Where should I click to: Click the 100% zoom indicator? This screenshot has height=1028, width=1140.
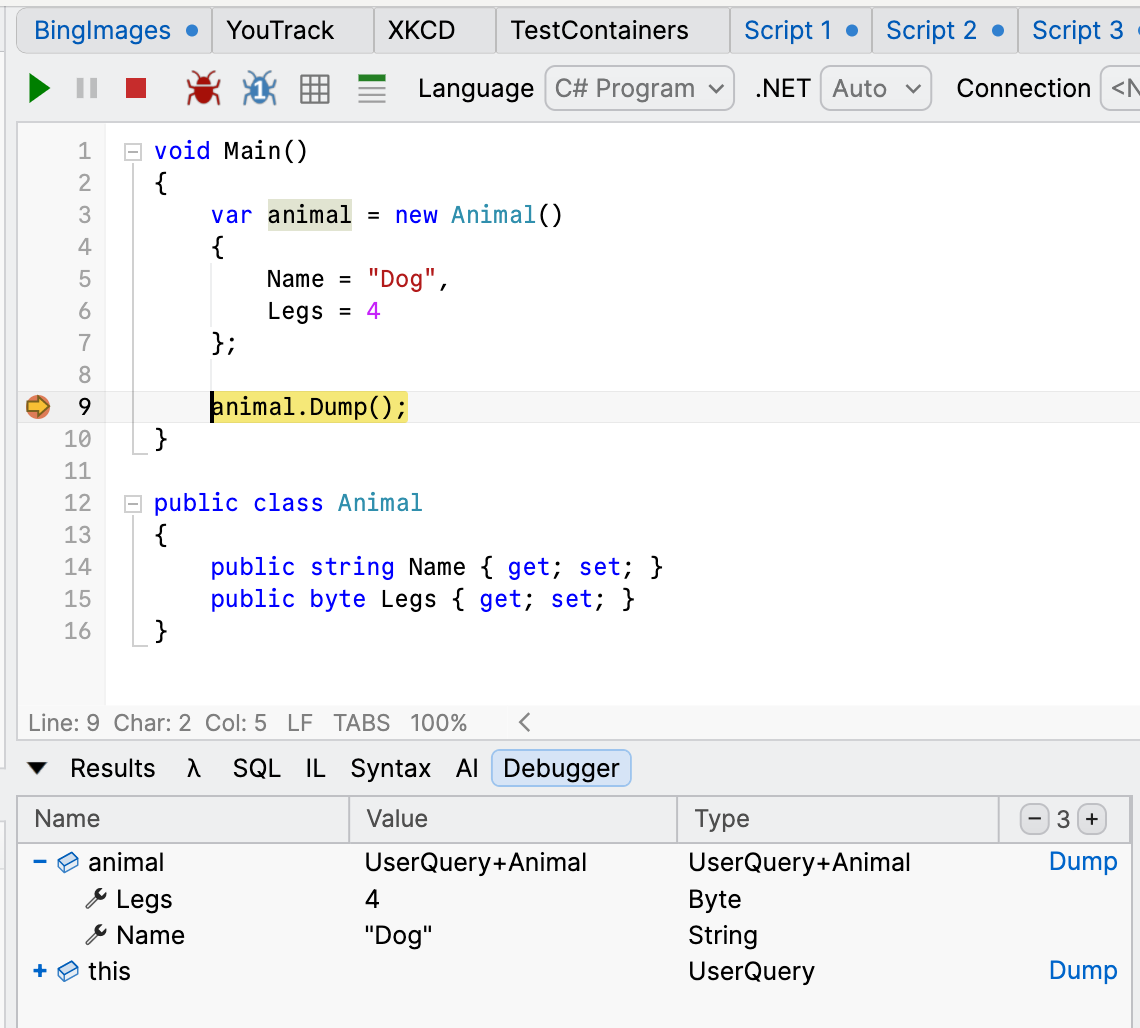(438, 723)
